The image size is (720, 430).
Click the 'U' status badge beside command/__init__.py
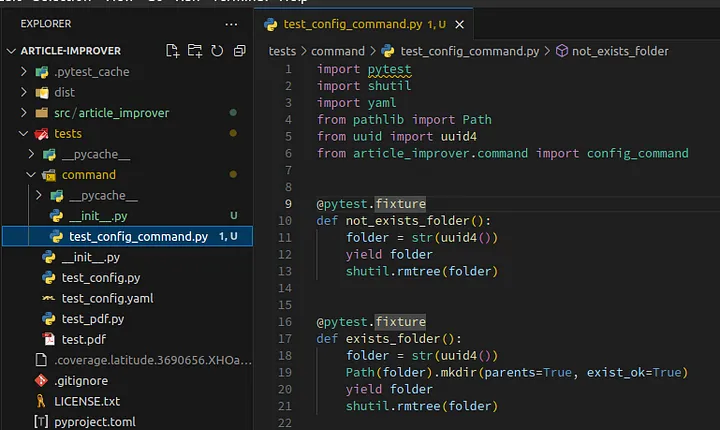[x=234, y=215]
